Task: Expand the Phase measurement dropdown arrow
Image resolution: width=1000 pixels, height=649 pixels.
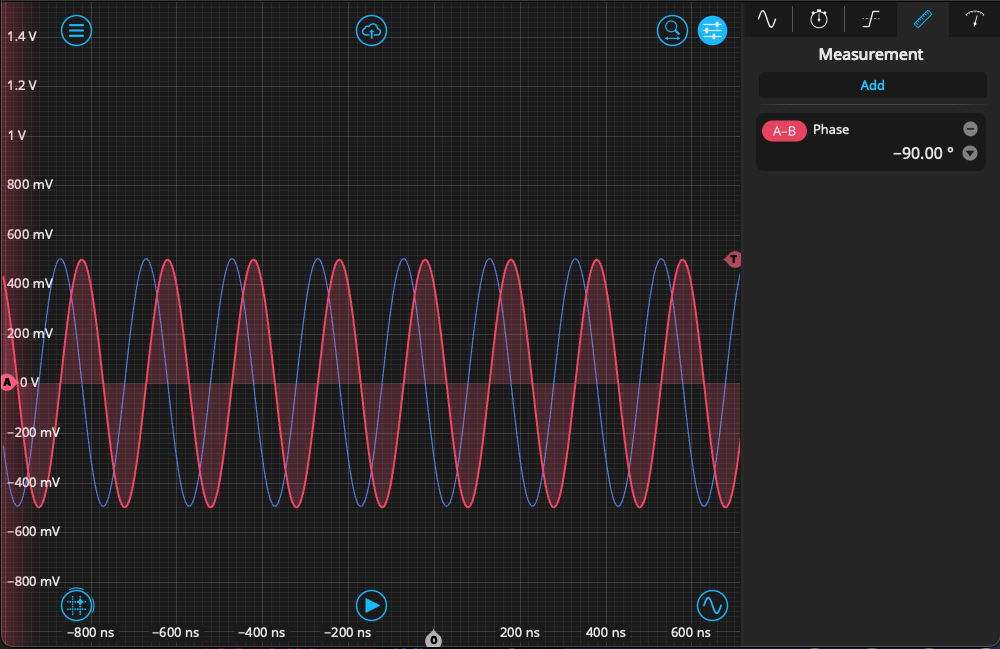Action: 969,154
